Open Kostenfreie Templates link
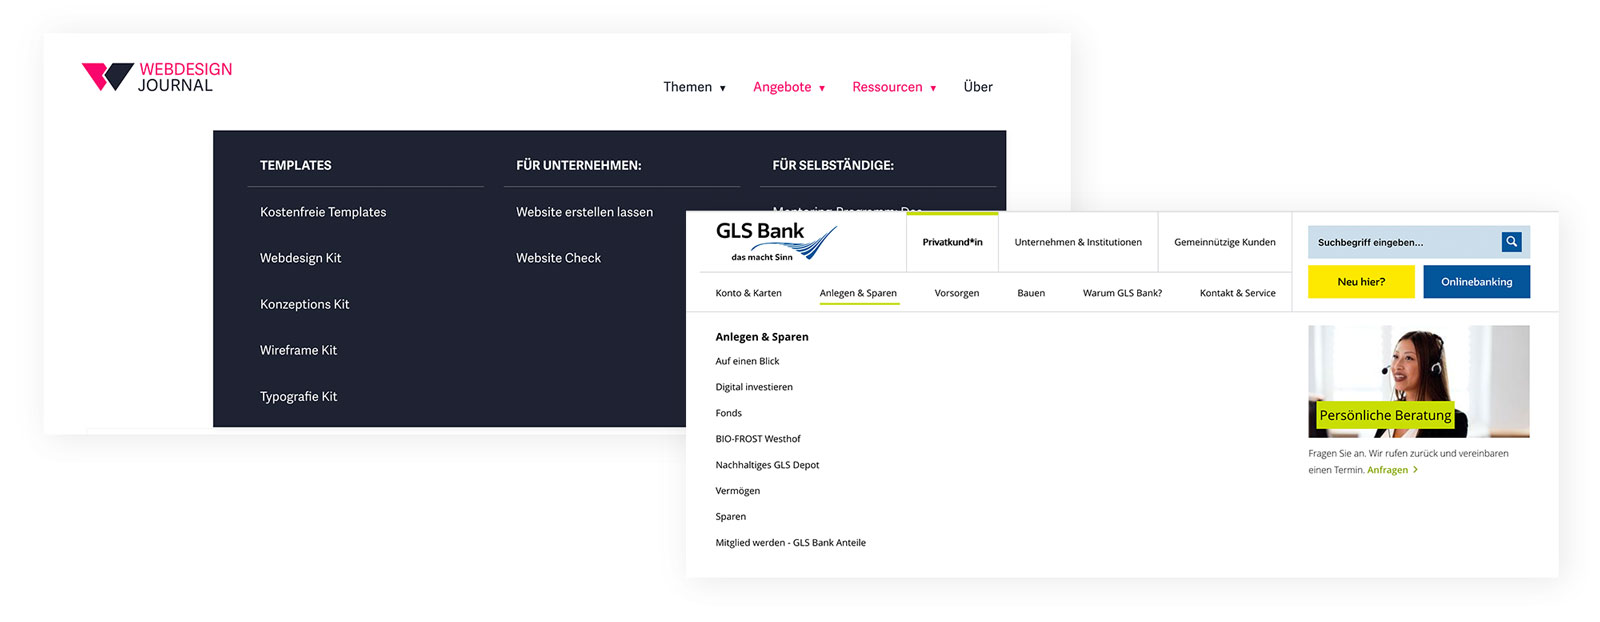 [x=323, y=212]
